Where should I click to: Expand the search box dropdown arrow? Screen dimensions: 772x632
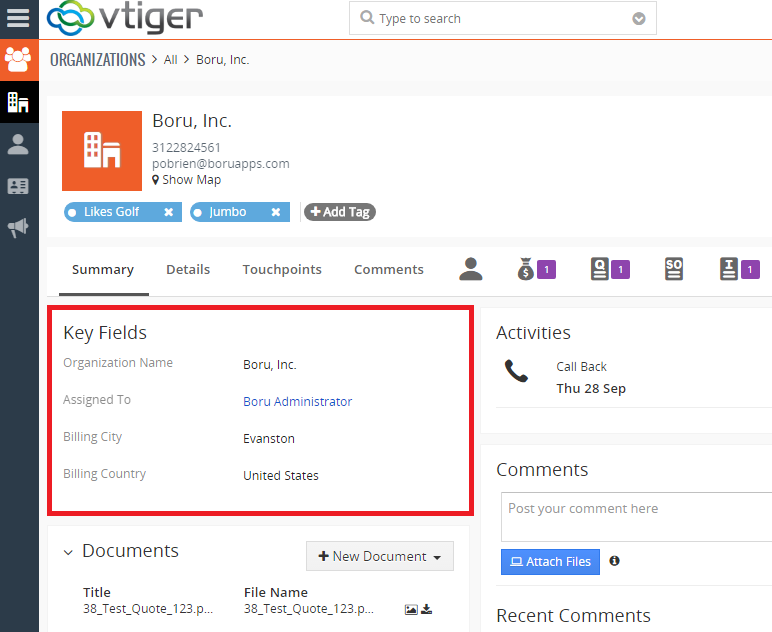(x=639, y=19)
